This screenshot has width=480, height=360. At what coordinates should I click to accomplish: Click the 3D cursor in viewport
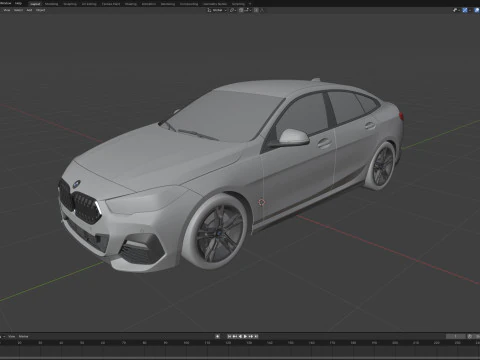click(262, 202)
